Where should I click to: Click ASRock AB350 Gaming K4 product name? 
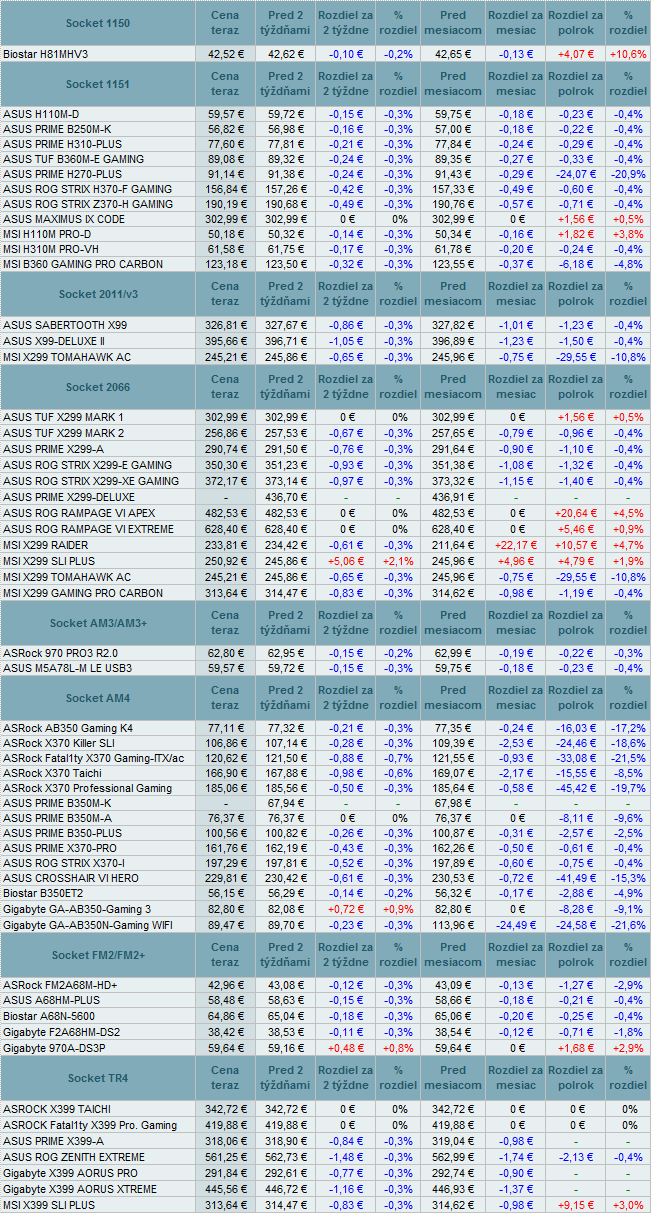pyautogui.click(x=68, y=728)
